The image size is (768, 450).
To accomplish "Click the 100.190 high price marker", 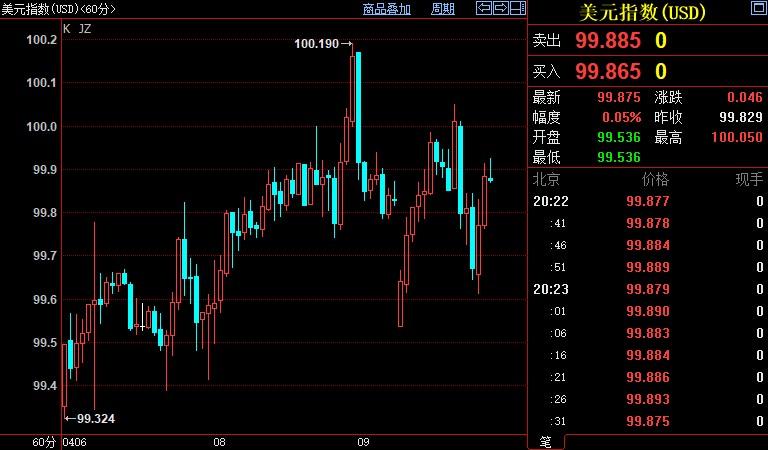I will [x=318, y=44].
